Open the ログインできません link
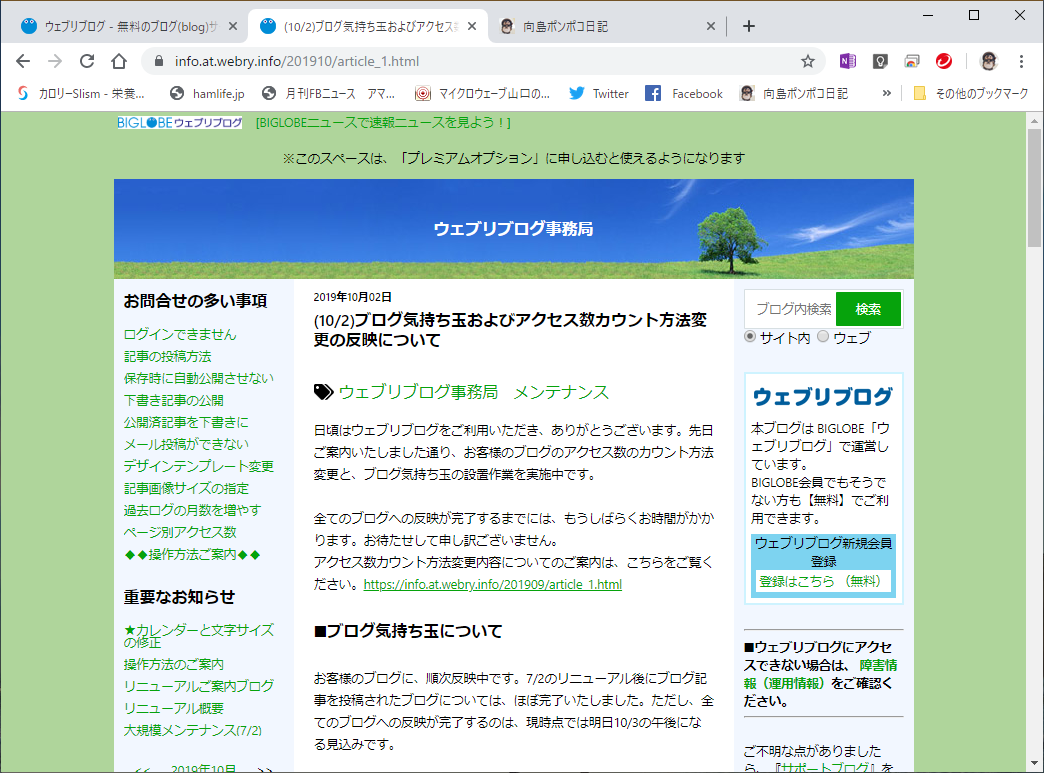The height and width of the screenshot is (773, 1044). [x=180, y=334]
